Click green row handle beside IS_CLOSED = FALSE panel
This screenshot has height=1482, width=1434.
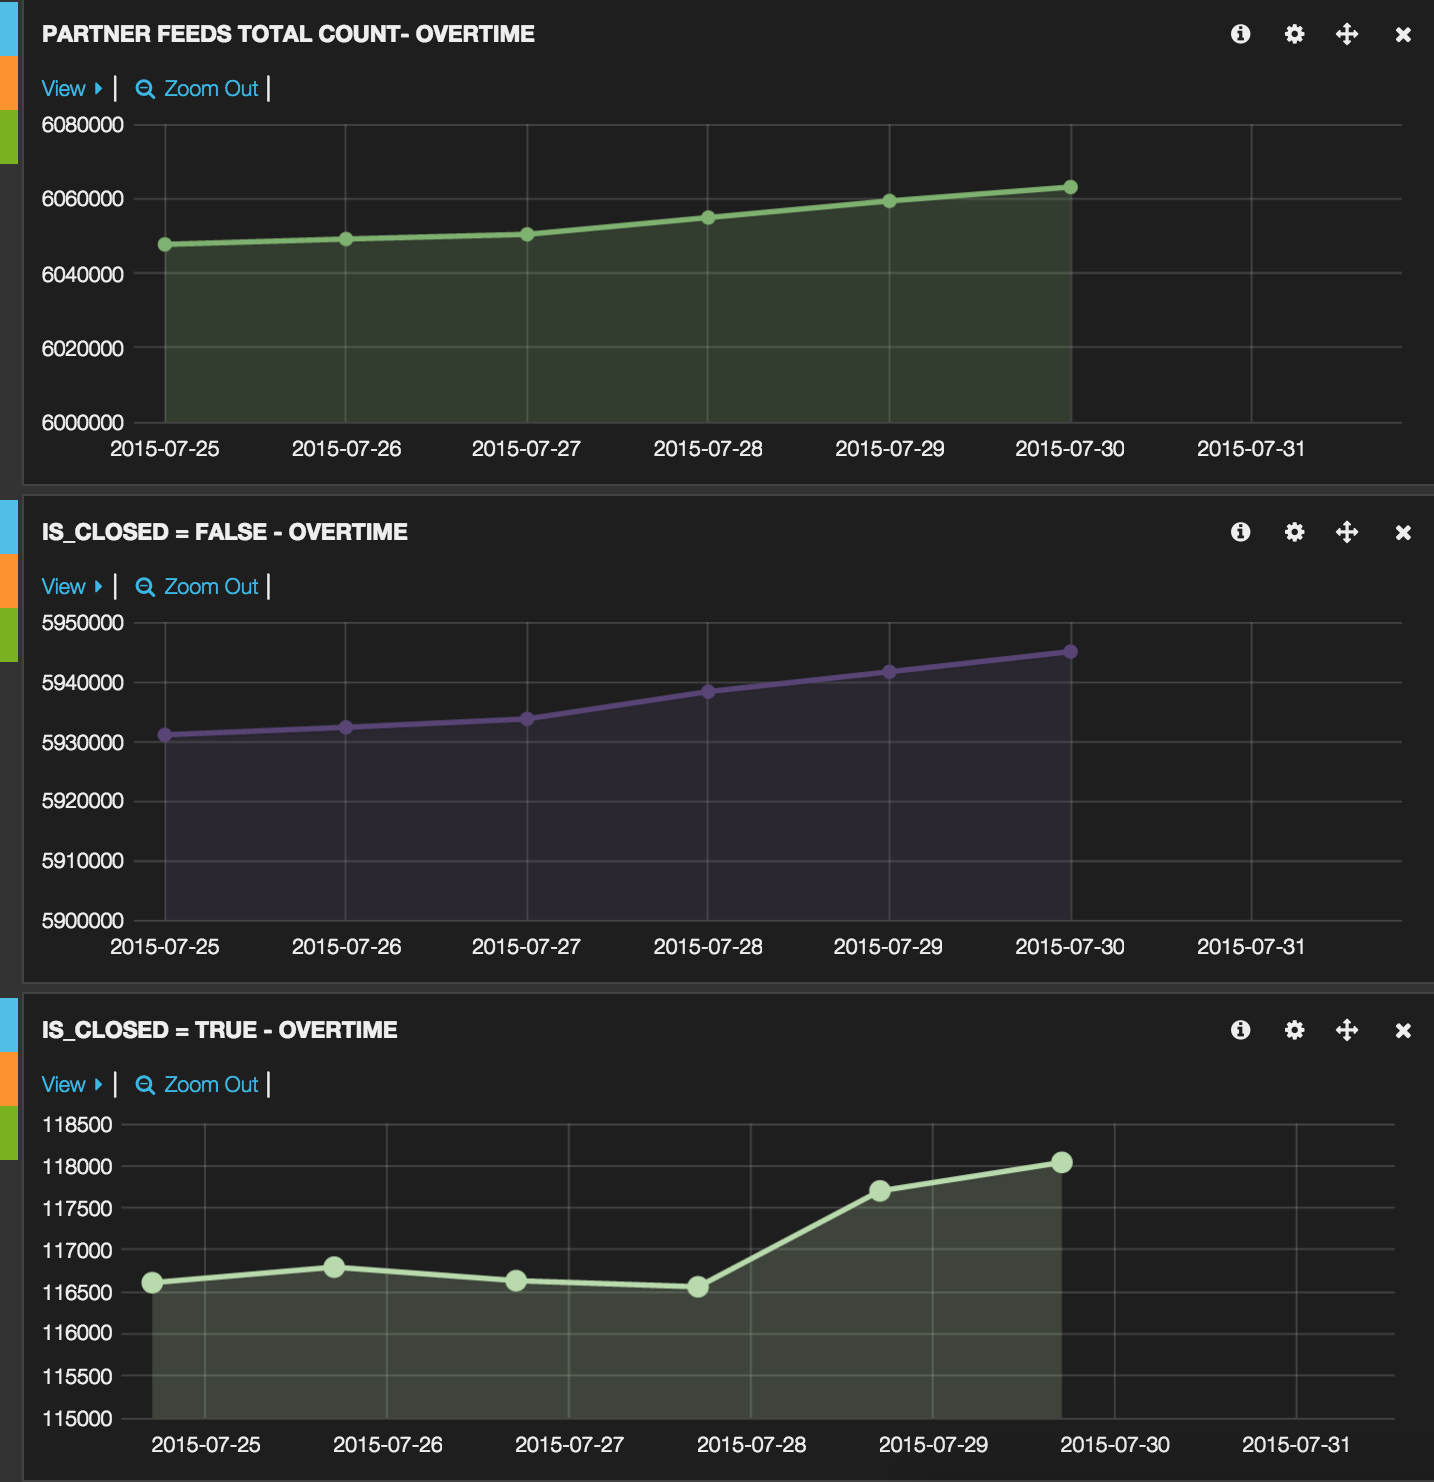pos(9,635)
